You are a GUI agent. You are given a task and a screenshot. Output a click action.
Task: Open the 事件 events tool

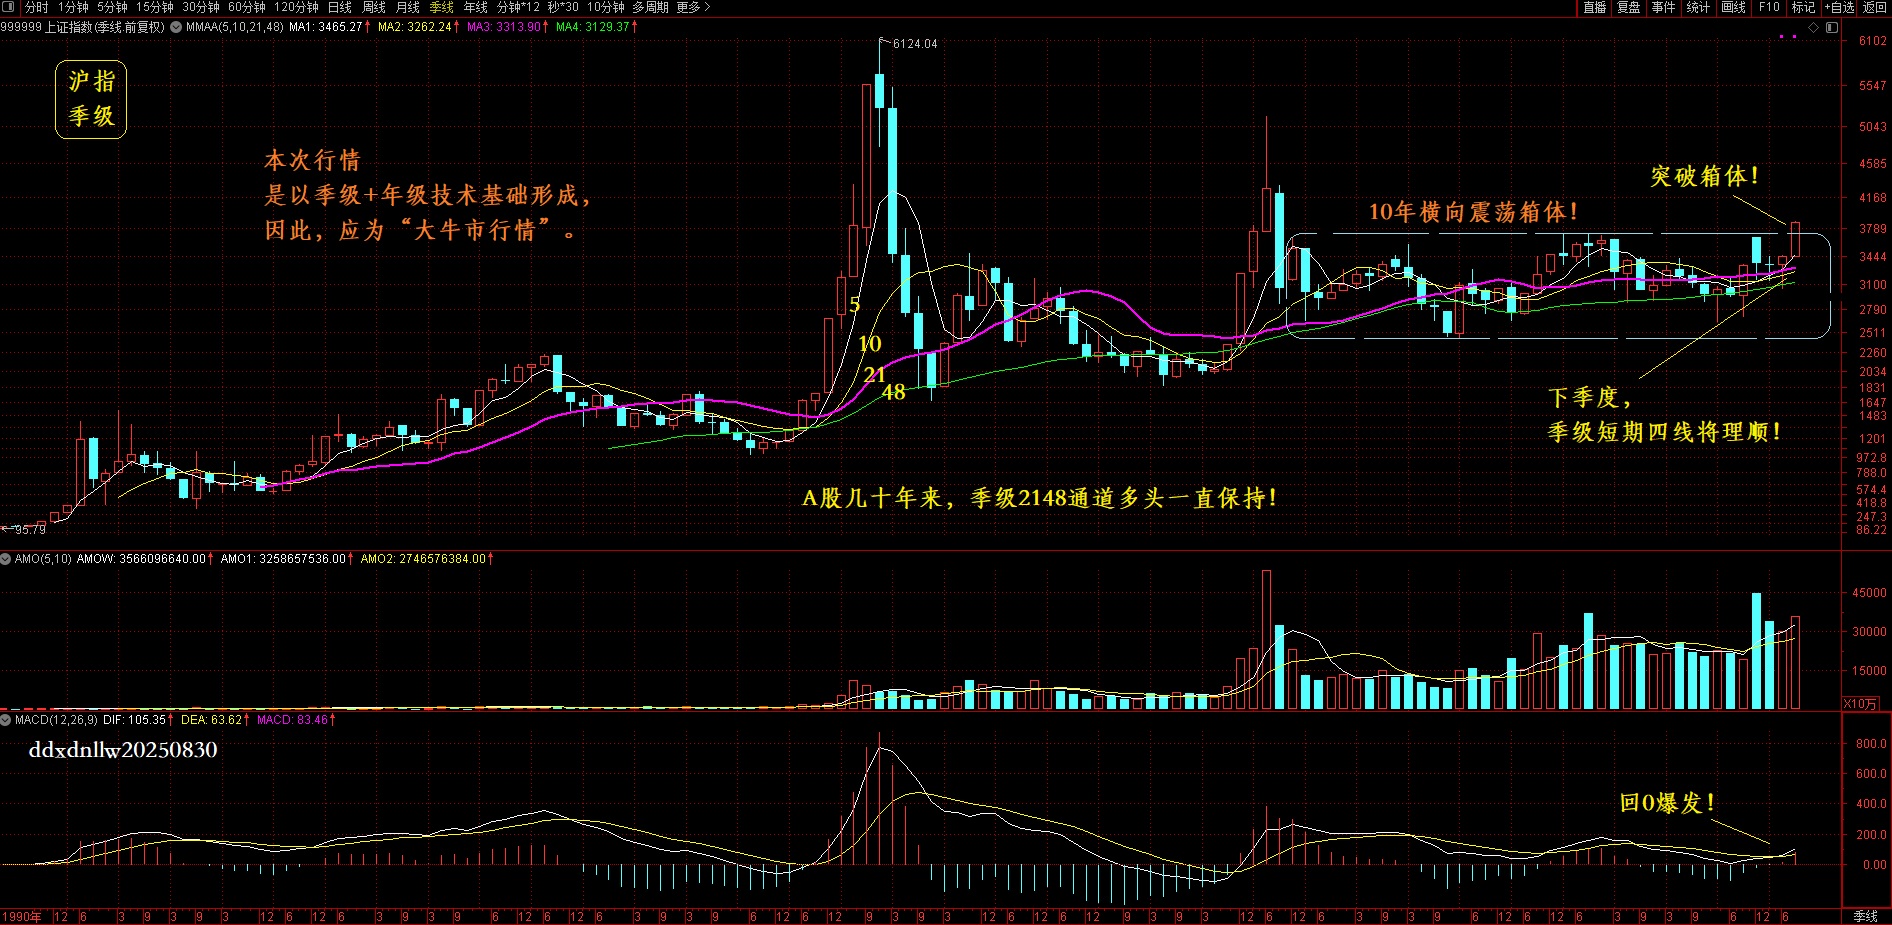[x=1663, y=8]
